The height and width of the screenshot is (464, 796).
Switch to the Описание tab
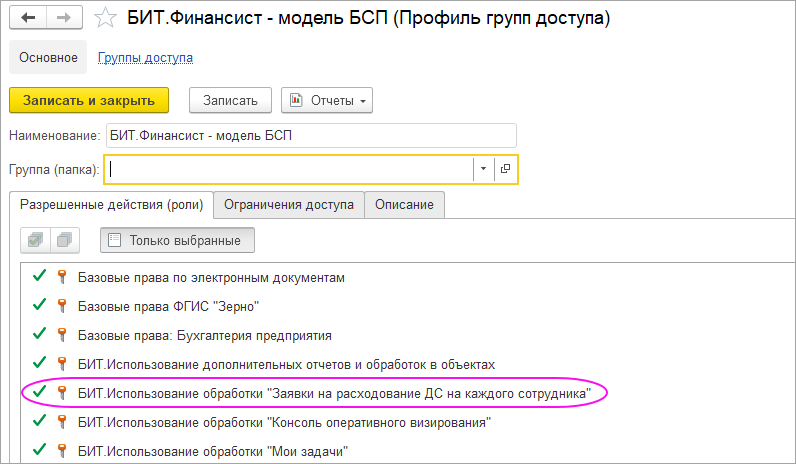click(404, 205)
